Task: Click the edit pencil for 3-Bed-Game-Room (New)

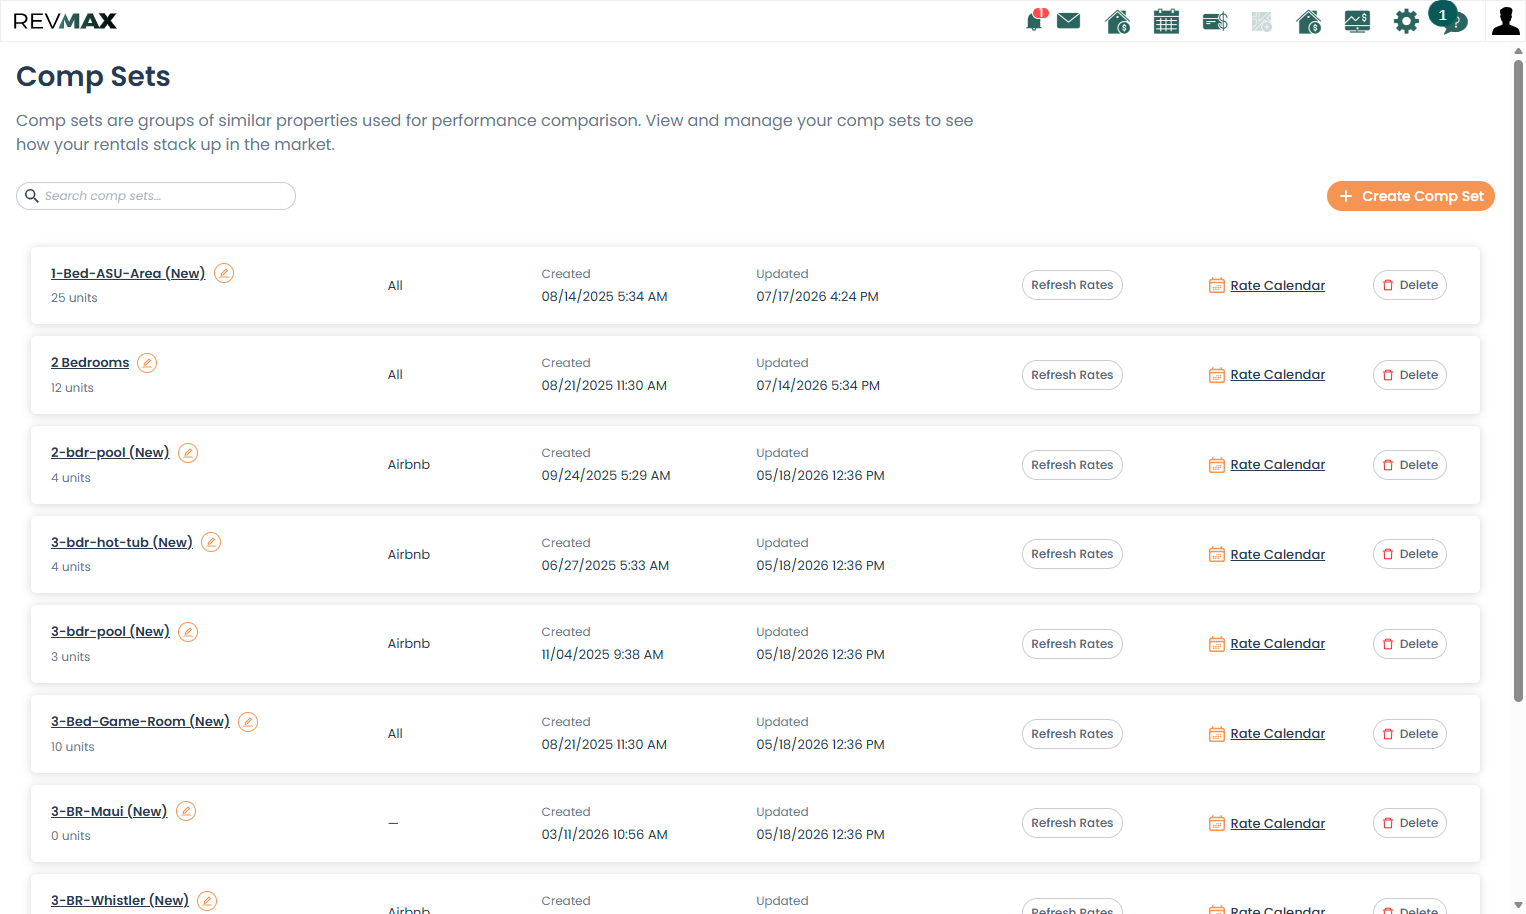Action: click(248, 722)
